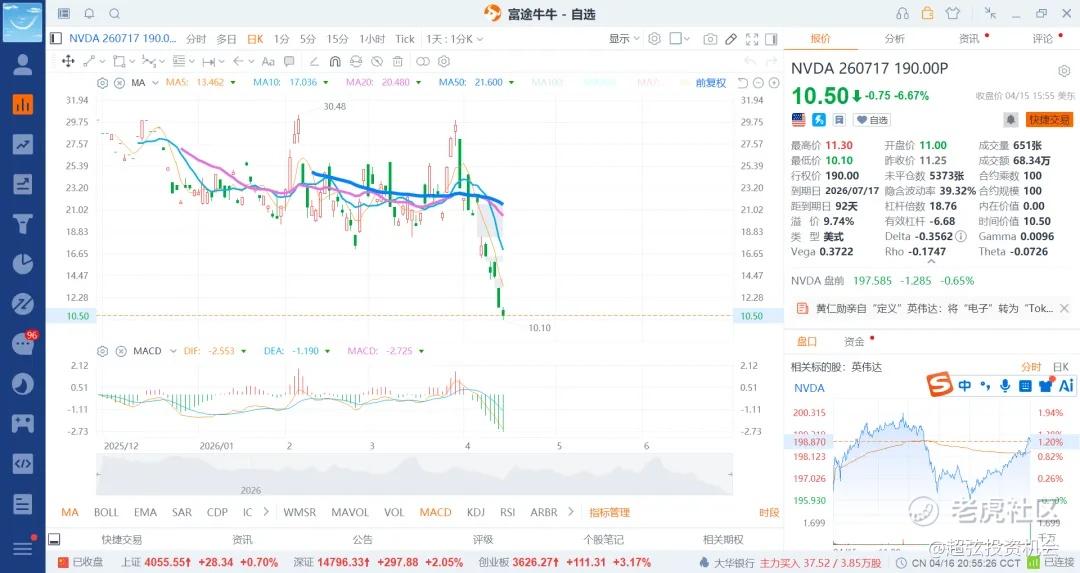
Task: Collapse the bottom panel toggle icon
Action: pos(54,539)
